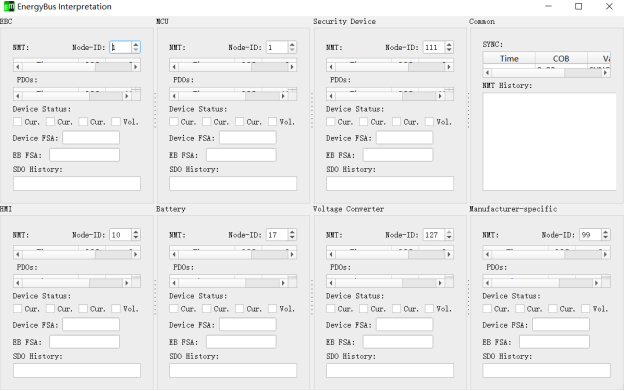624x391 pixels.
Task: Decrement the Security Device Node-ID down arrow
Action: [449, 50]
